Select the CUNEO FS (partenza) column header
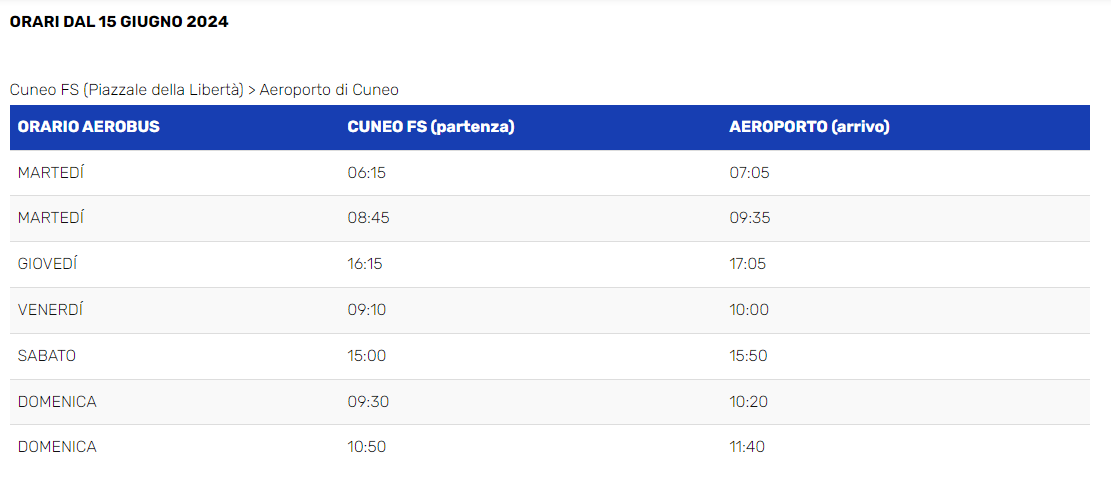Image resolution: width=1111 pixels, height=486 pixels. coord(430,127)
